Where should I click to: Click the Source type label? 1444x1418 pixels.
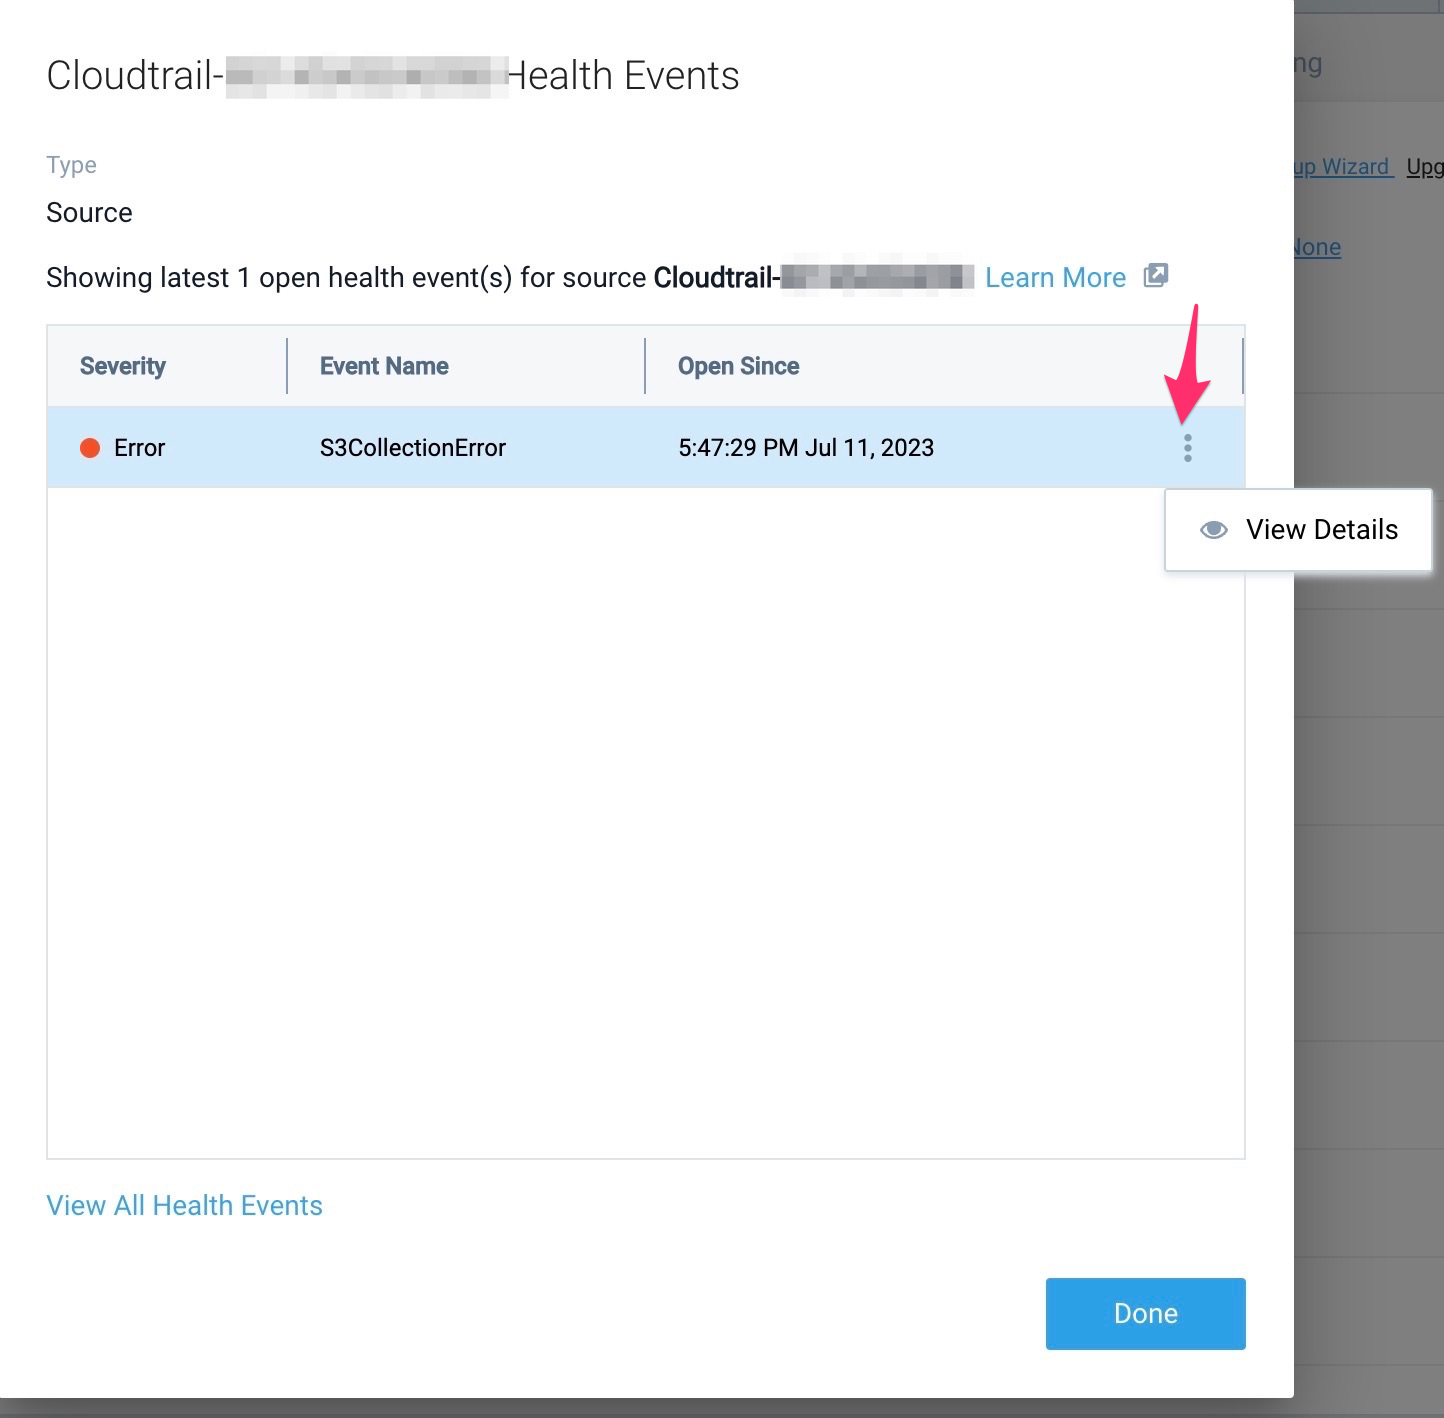click(89, 212)
